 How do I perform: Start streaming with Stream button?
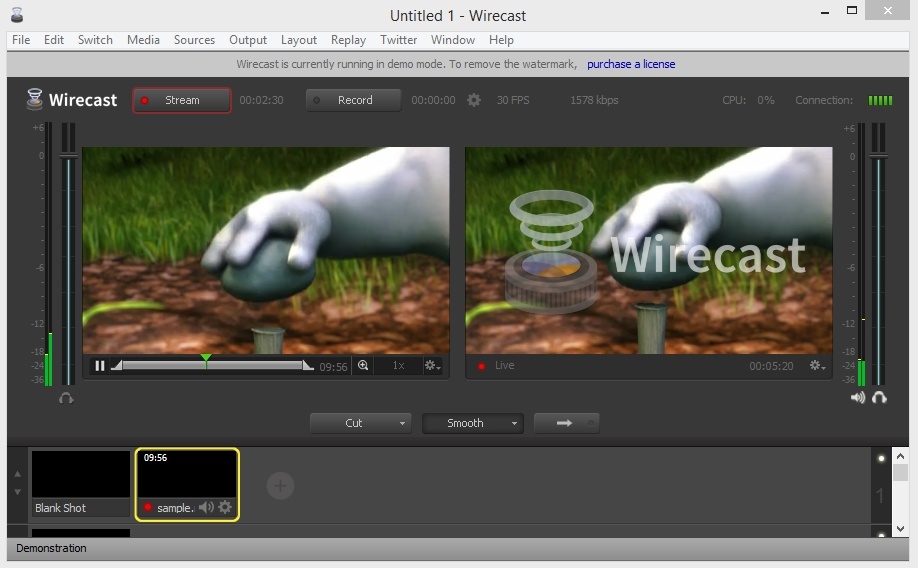181,100
